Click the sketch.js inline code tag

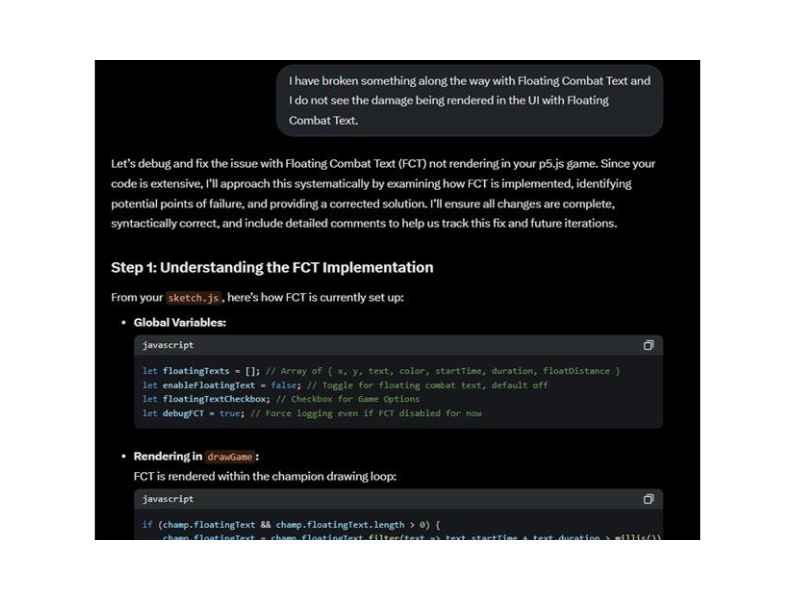point(193,298)
